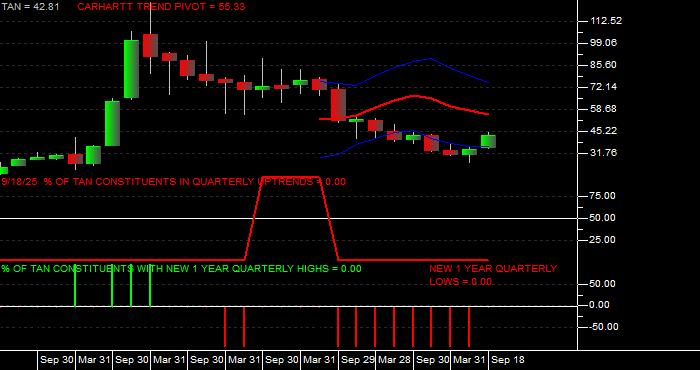Click the latest green candle above Sep 18
This screenshot has height=370, width=700.
click(x=488, y=141)
